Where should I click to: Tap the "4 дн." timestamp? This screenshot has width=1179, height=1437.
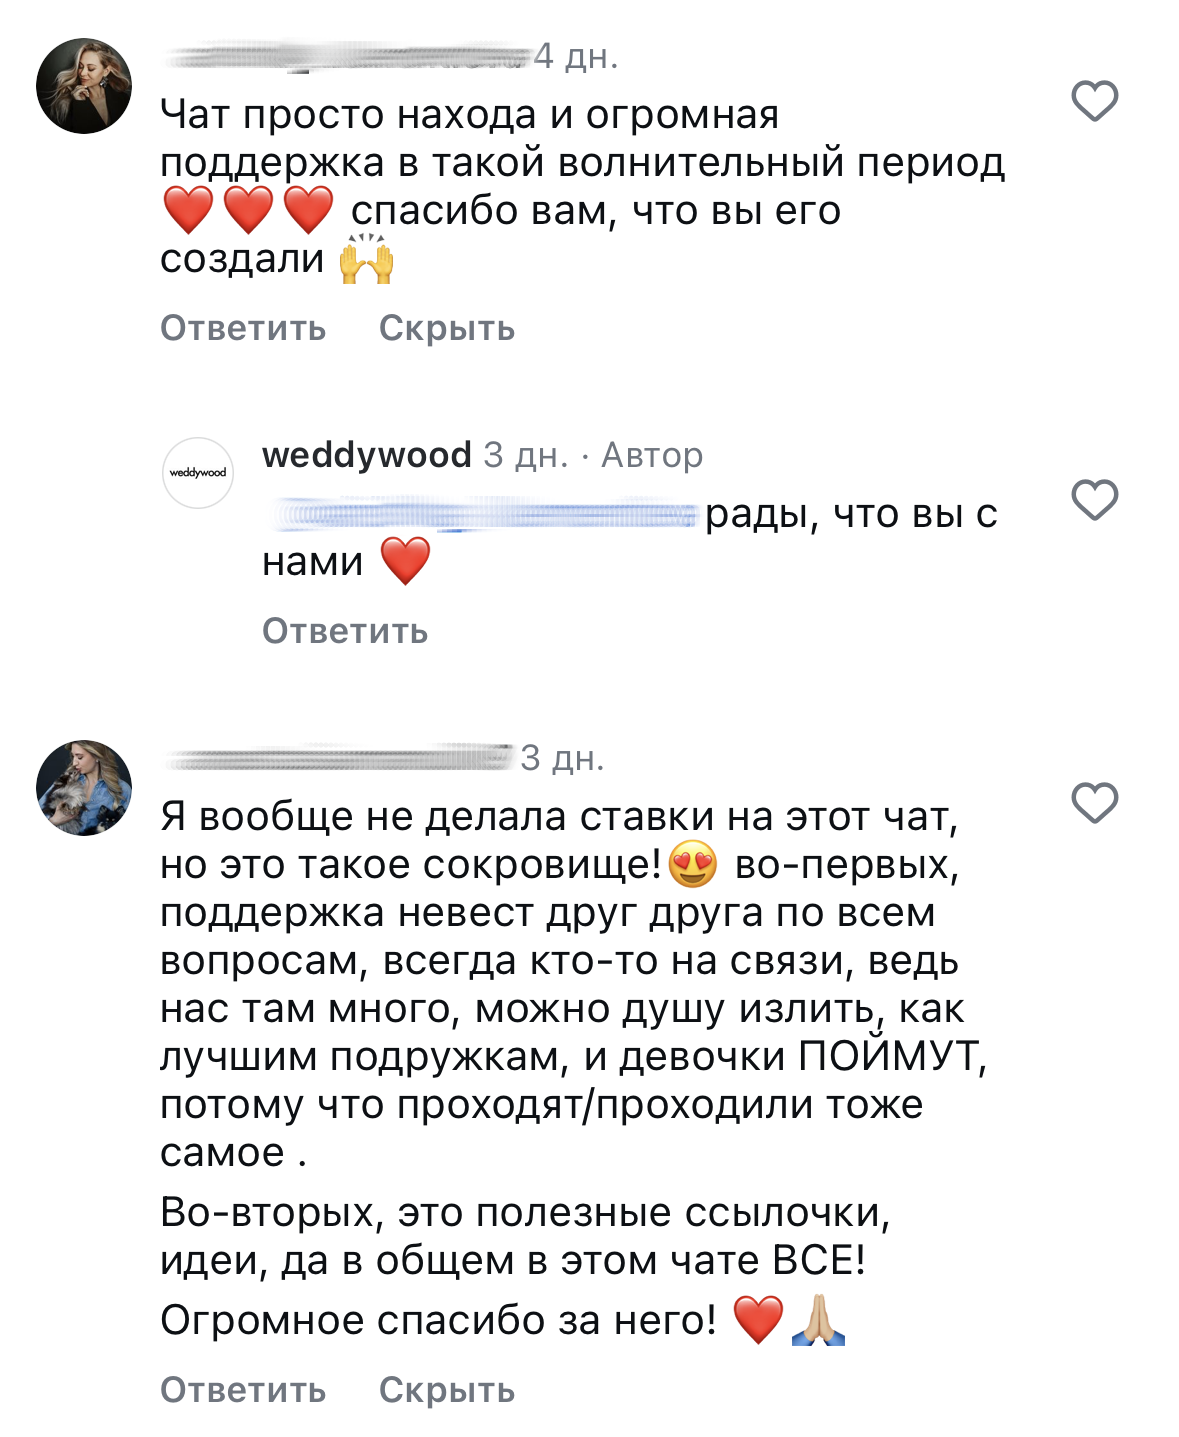click(576, 57)
